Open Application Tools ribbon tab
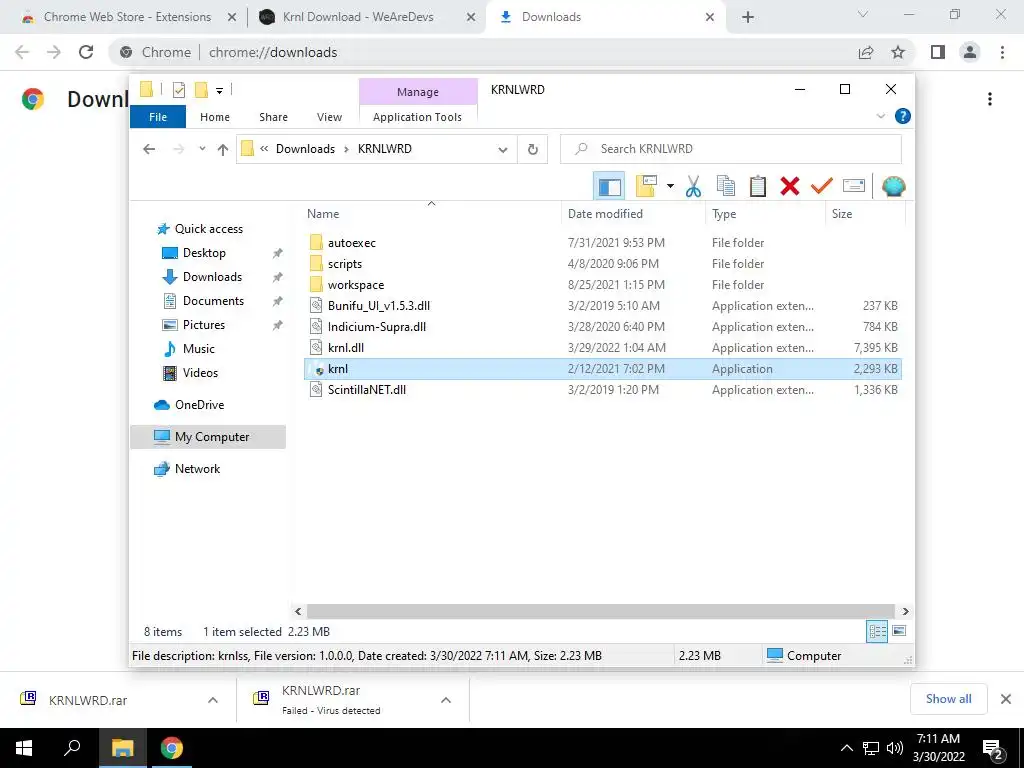 pyautogui.click(x=417, y=117)
